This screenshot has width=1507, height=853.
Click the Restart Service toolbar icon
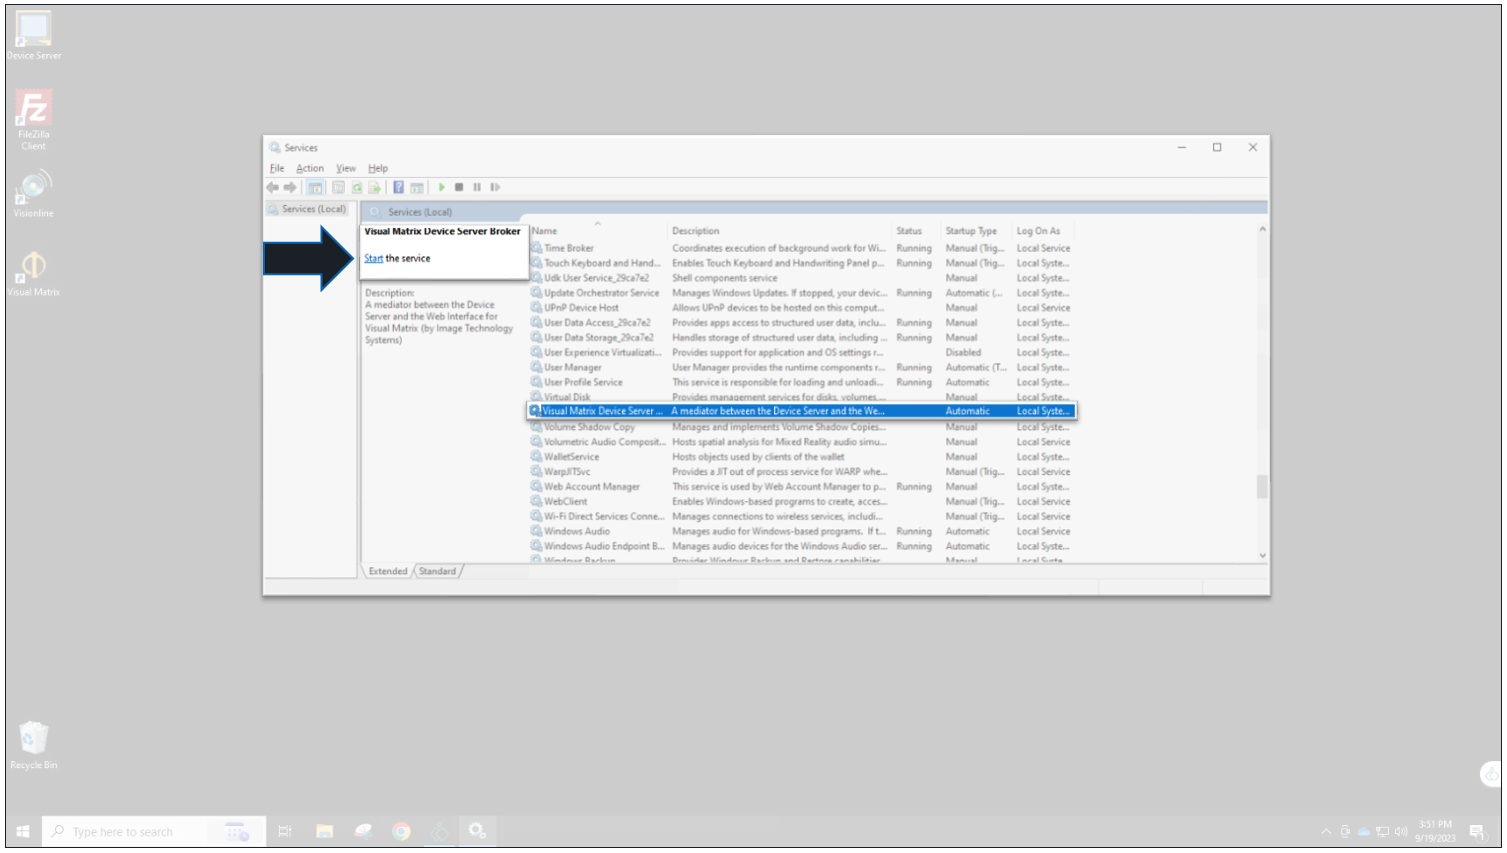pyautogui.click(x=495, y=187)
